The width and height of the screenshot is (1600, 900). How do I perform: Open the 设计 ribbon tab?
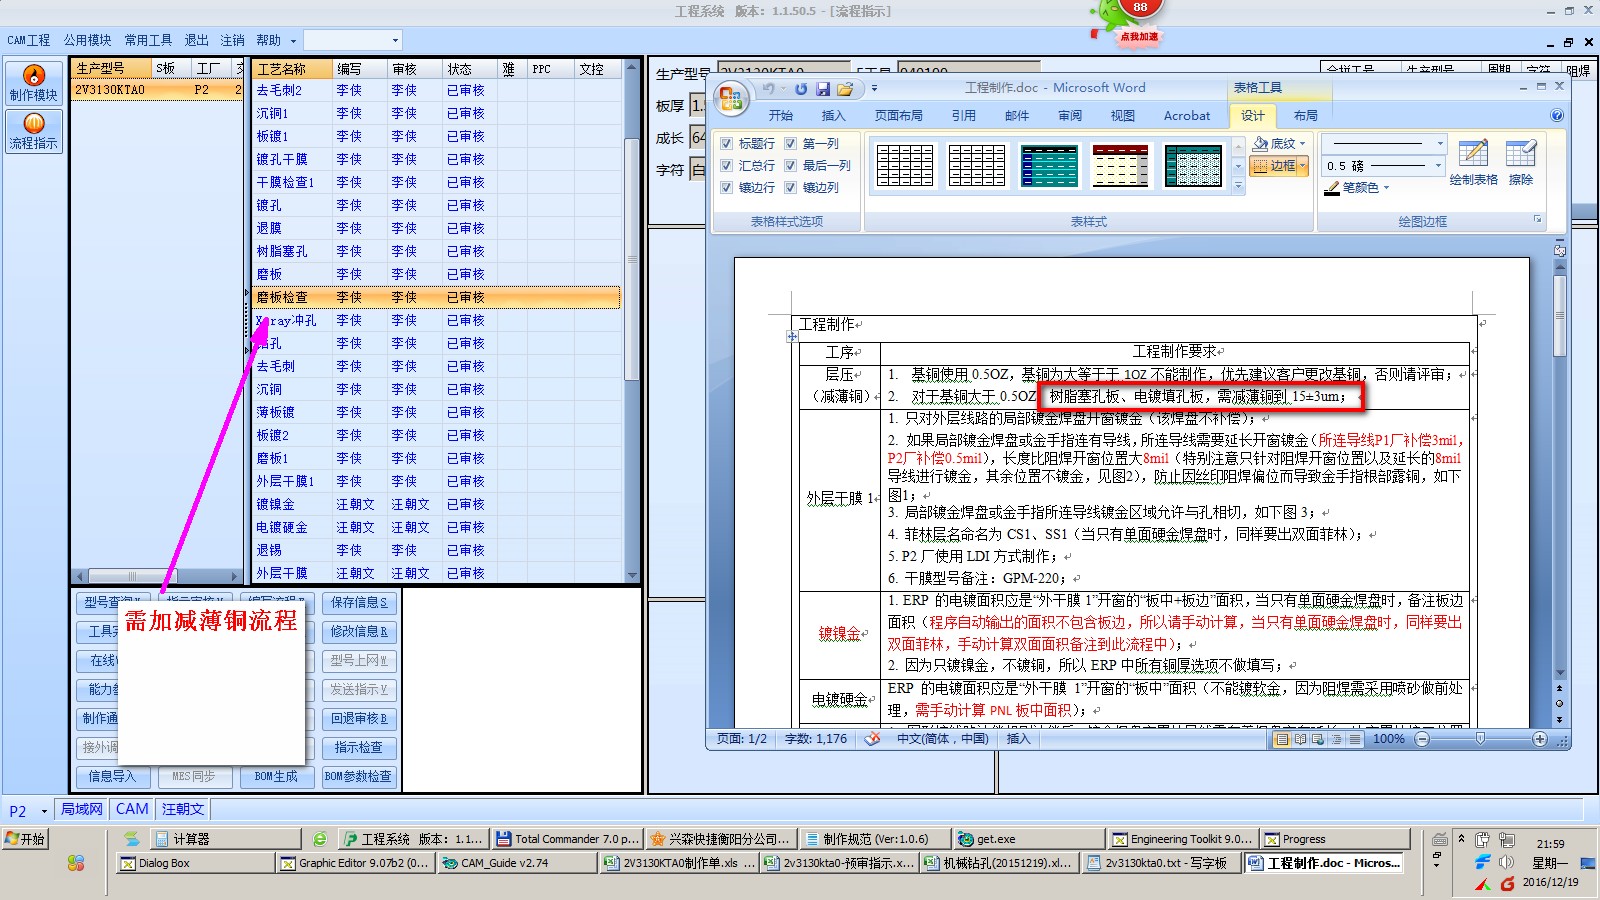click(x=1253, y=115)
